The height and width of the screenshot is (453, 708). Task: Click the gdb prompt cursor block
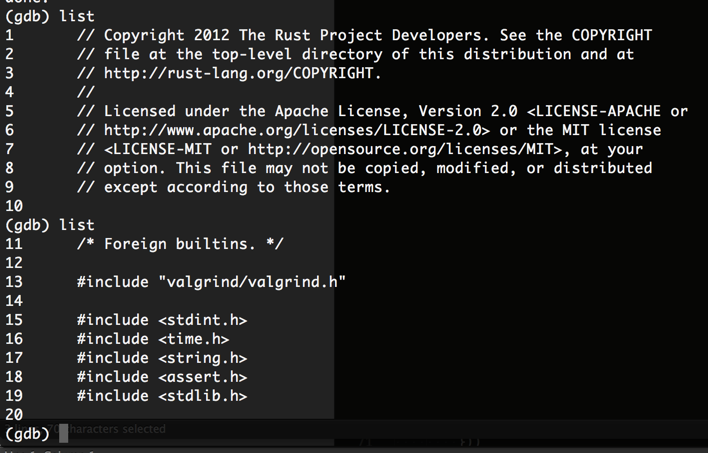point(64,434)
